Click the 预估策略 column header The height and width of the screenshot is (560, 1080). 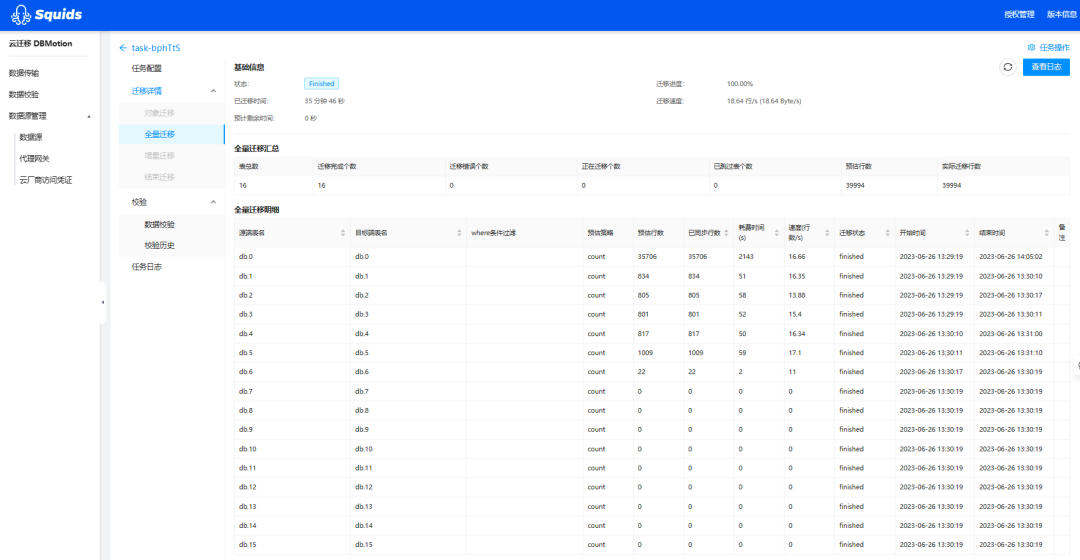600,233
